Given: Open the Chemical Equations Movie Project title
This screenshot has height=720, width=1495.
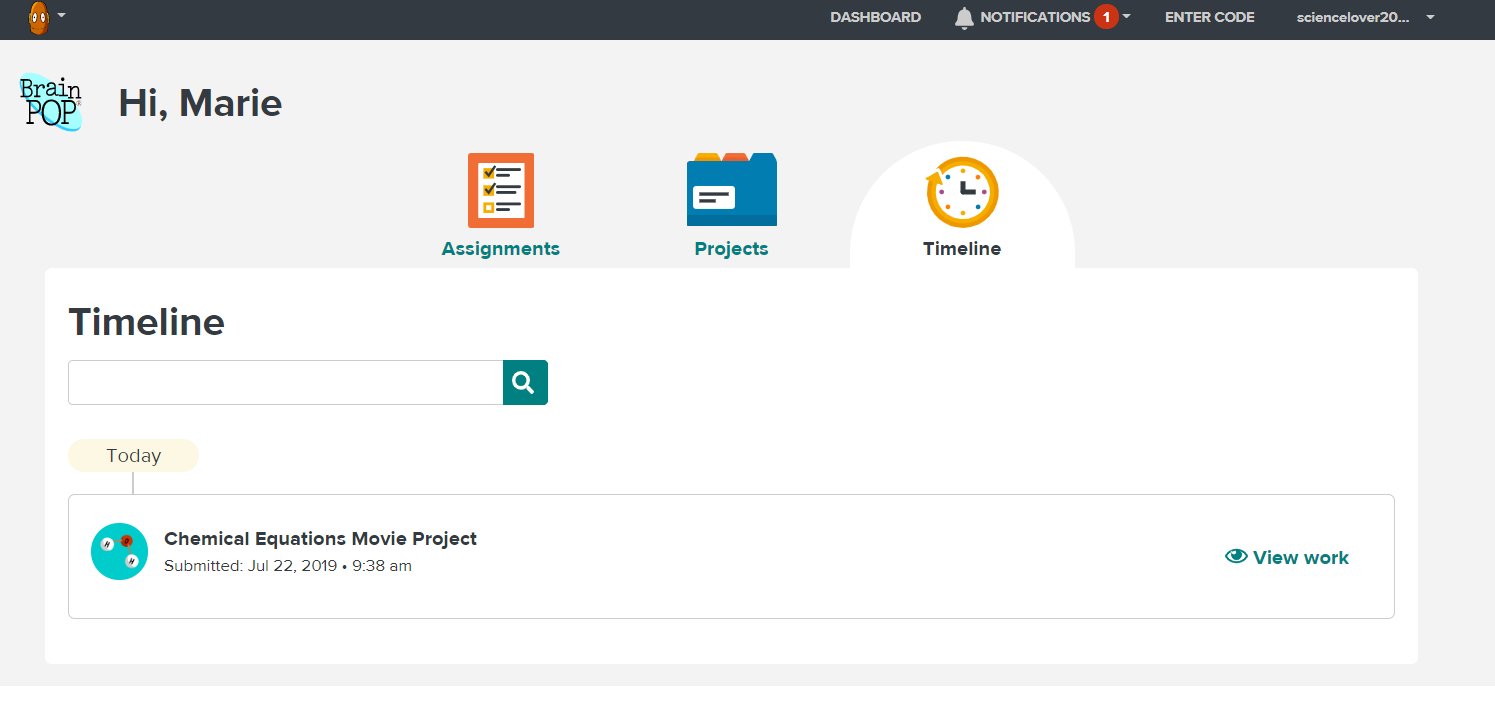Looking at the screenshot, I should tap(320, 538).
